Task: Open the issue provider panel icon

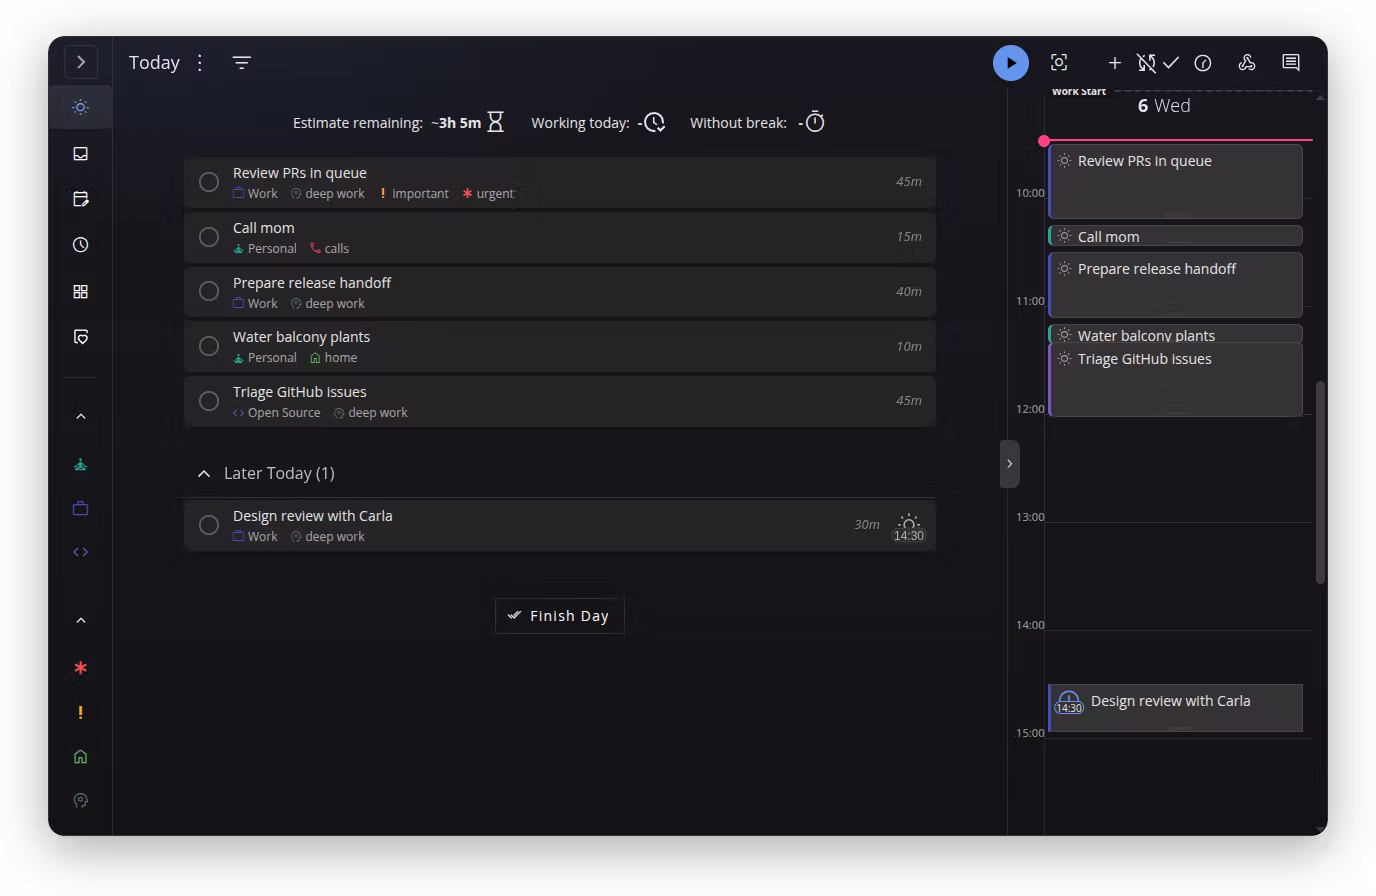Action: [x=1247, y=63]
